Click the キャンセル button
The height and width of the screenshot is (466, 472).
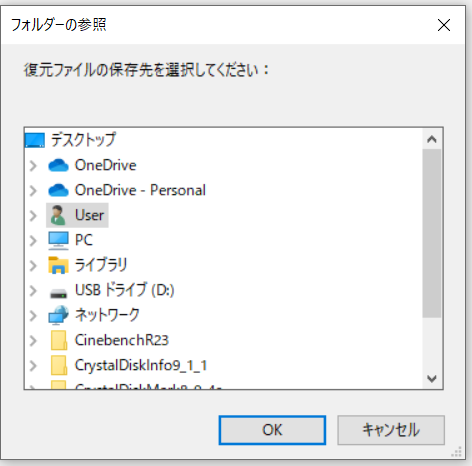[x=391, y=430]
